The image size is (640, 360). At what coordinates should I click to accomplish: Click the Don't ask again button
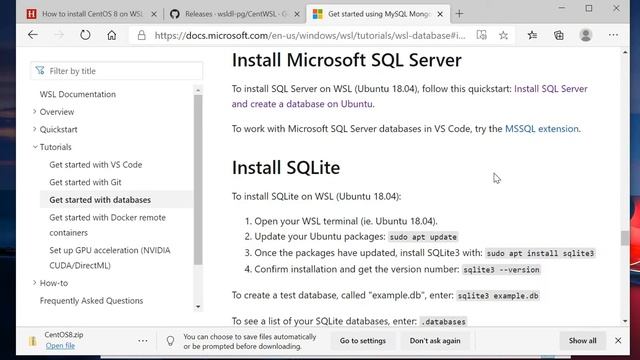(x=435, y=340)
